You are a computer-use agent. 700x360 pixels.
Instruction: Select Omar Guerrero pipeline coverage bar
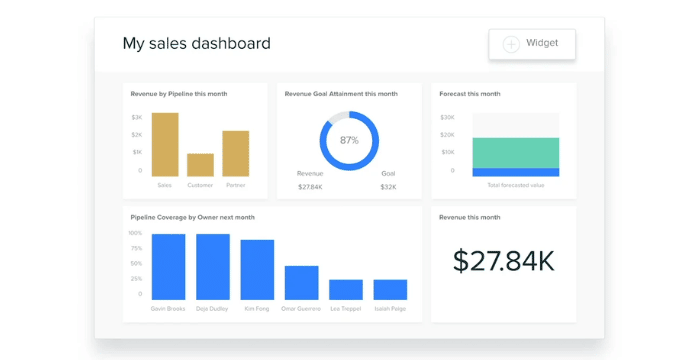(301, 283)
